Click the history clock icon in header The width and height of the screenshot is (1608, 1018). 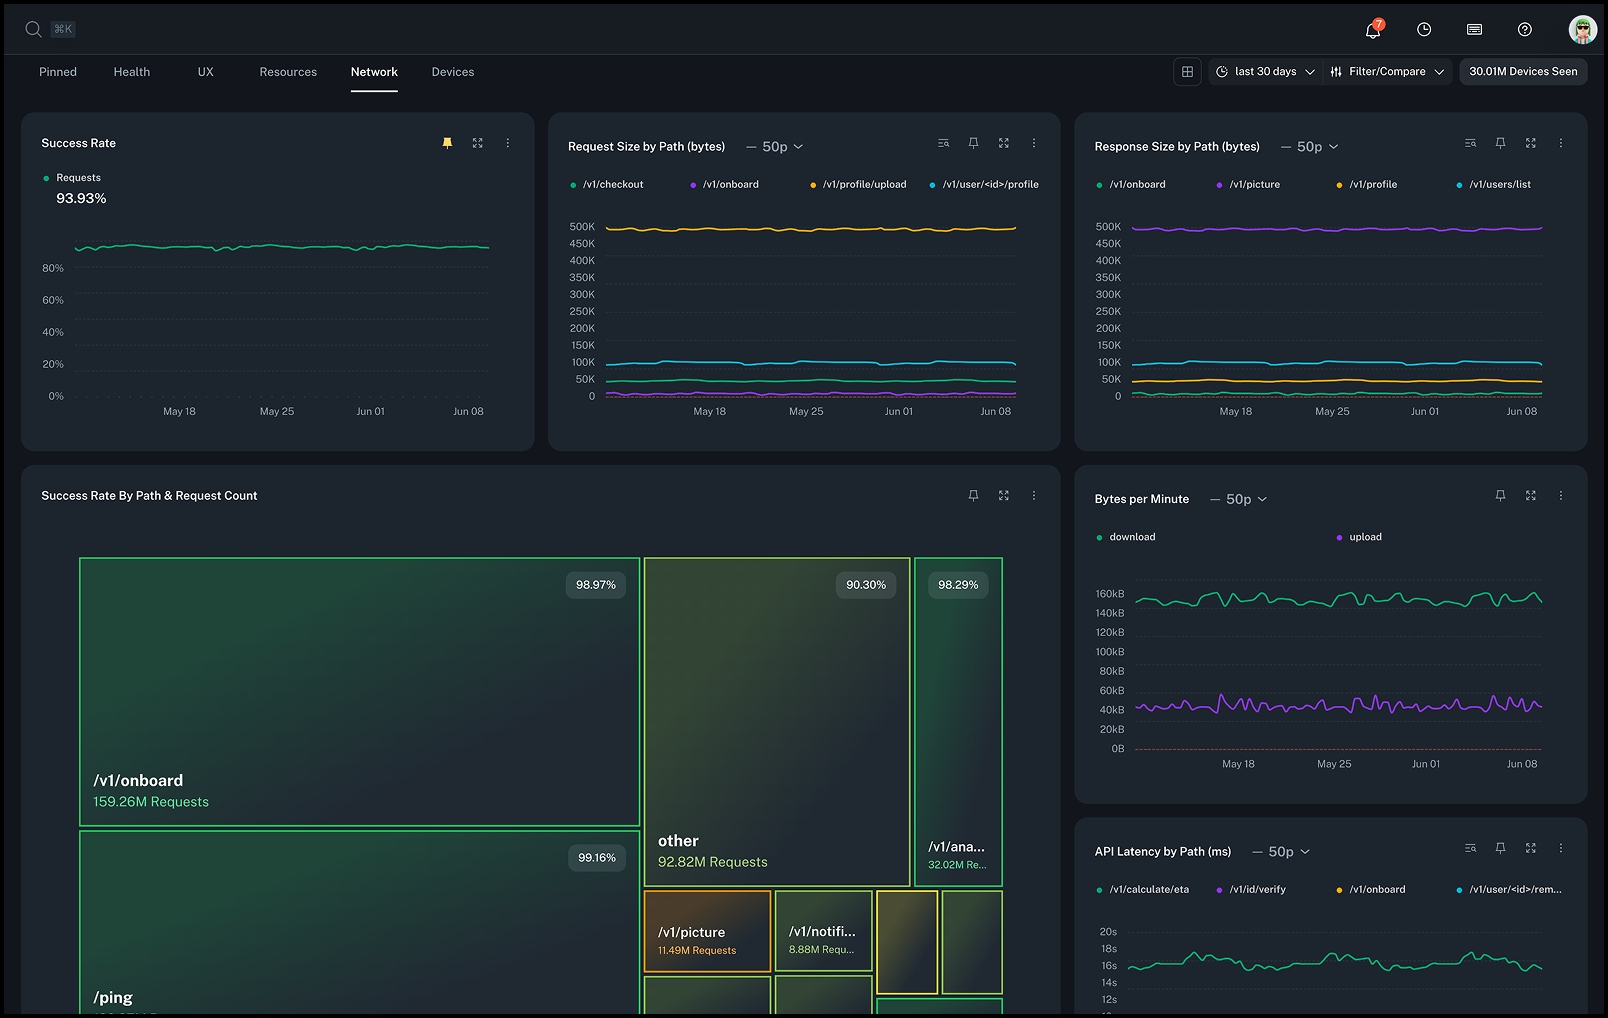pos(1424,30)
